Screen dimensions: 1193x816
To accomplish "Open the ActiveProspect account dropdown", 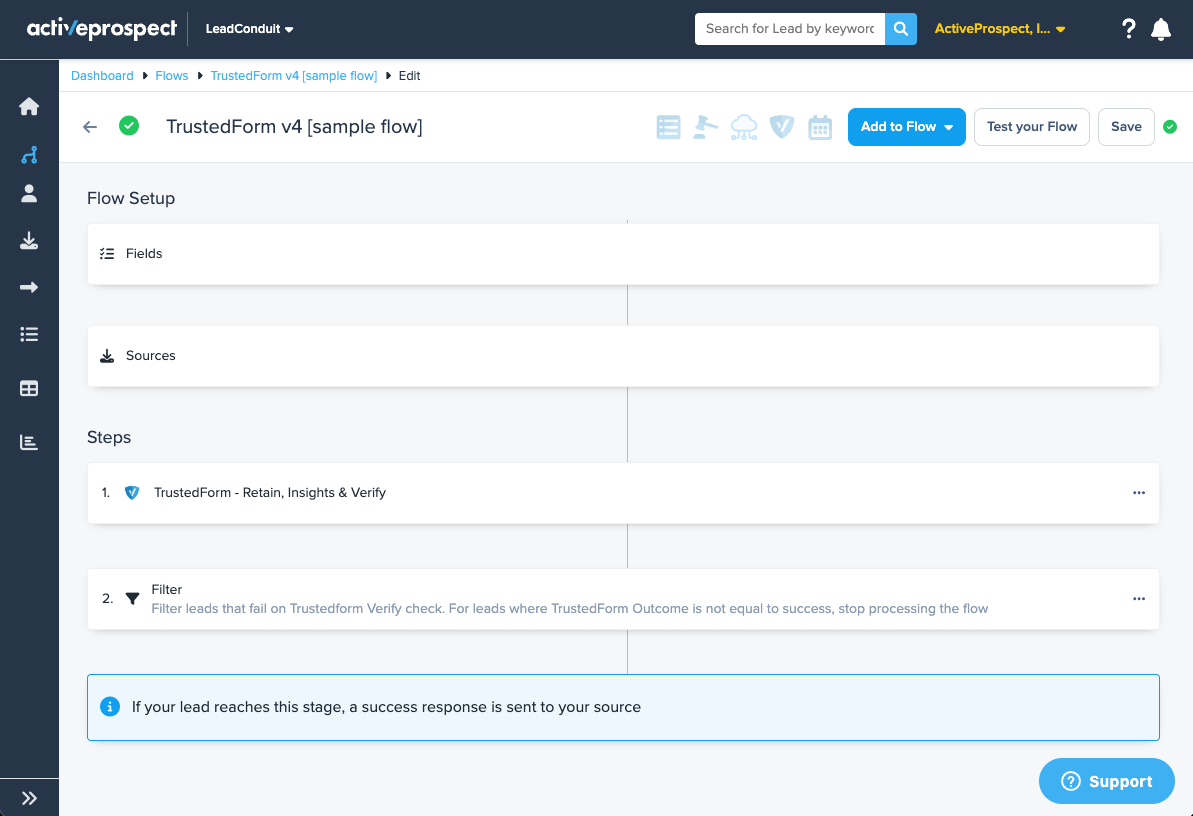I will click(1000, 29).
